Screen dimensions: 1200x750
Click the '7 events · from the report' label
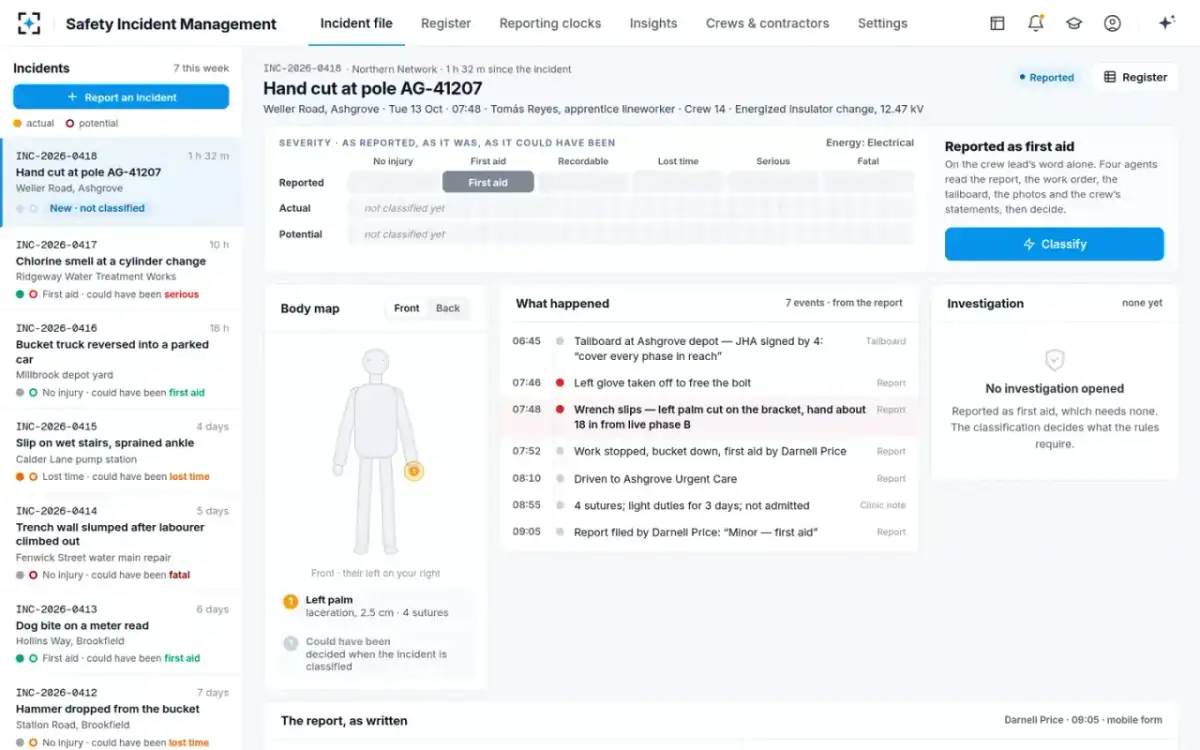click(x=844, y=303)
